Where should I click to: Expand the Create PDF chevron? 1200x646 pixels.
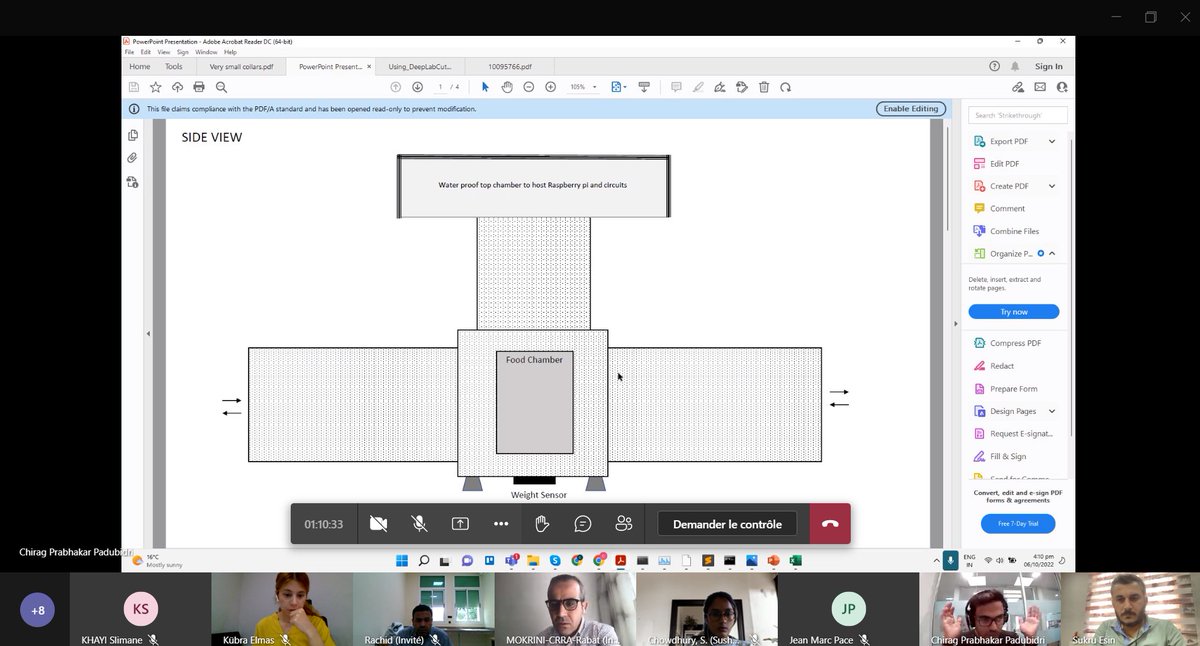(x=1052, y=186)
